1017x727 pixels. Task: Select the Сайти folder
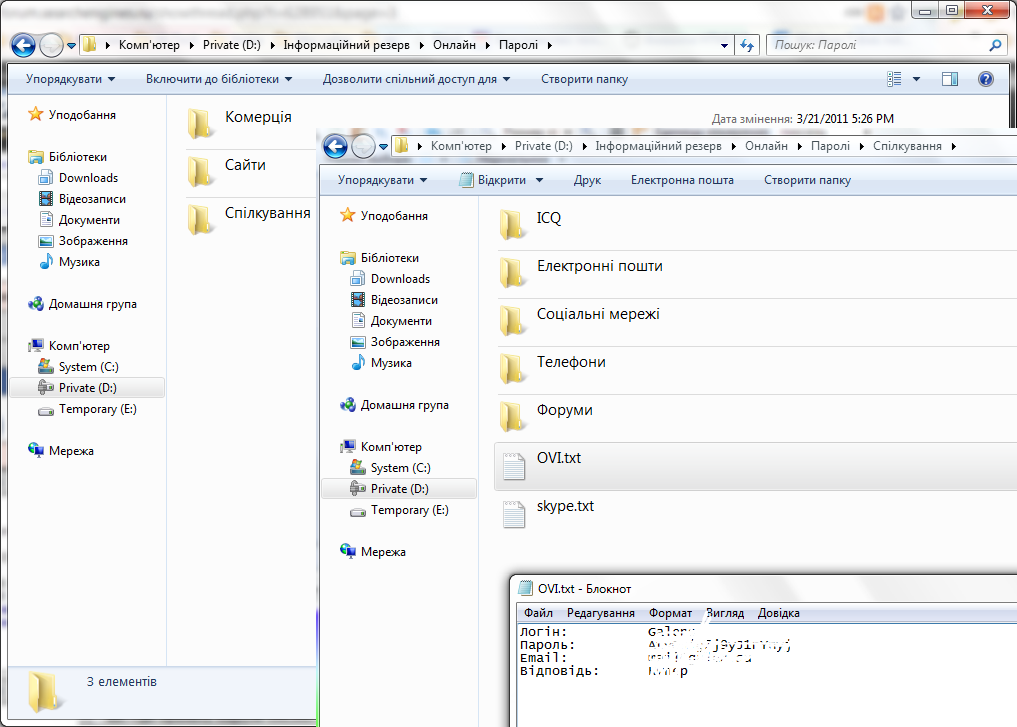click(x=245, y=165)
